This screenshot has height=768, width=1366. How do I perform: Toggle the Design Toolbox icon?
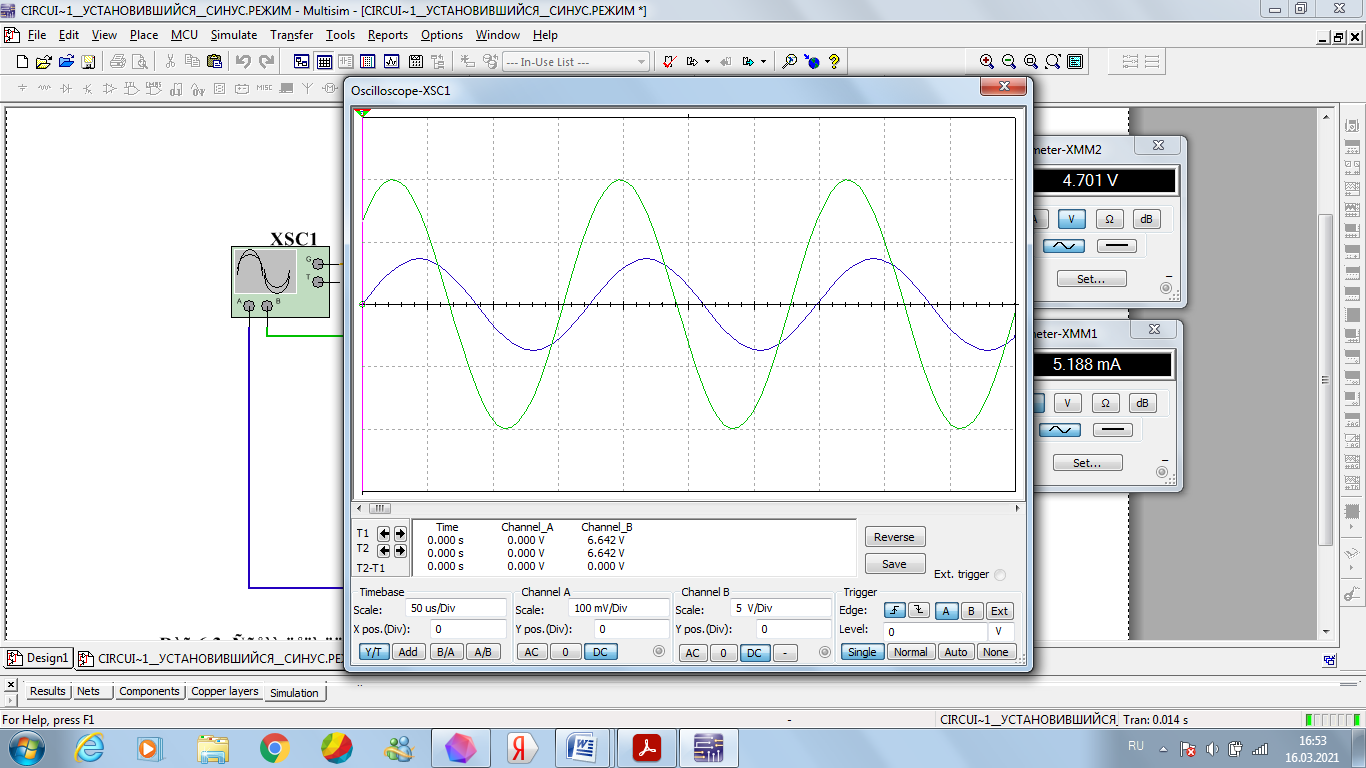pos(301,61)
